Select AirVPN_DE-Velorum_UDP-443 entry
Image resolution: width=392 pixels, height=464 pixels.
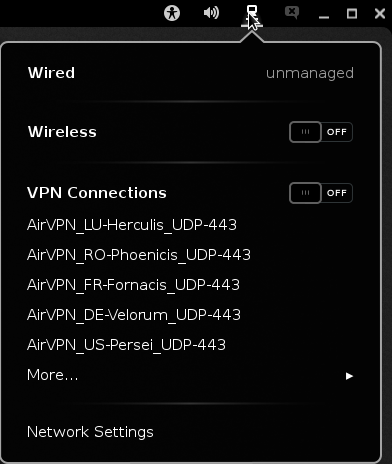[134, 315]
